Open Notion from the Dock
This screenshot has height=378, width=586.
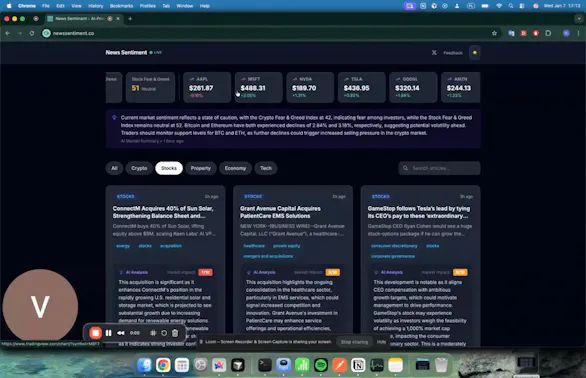click(x=358, y=365)
